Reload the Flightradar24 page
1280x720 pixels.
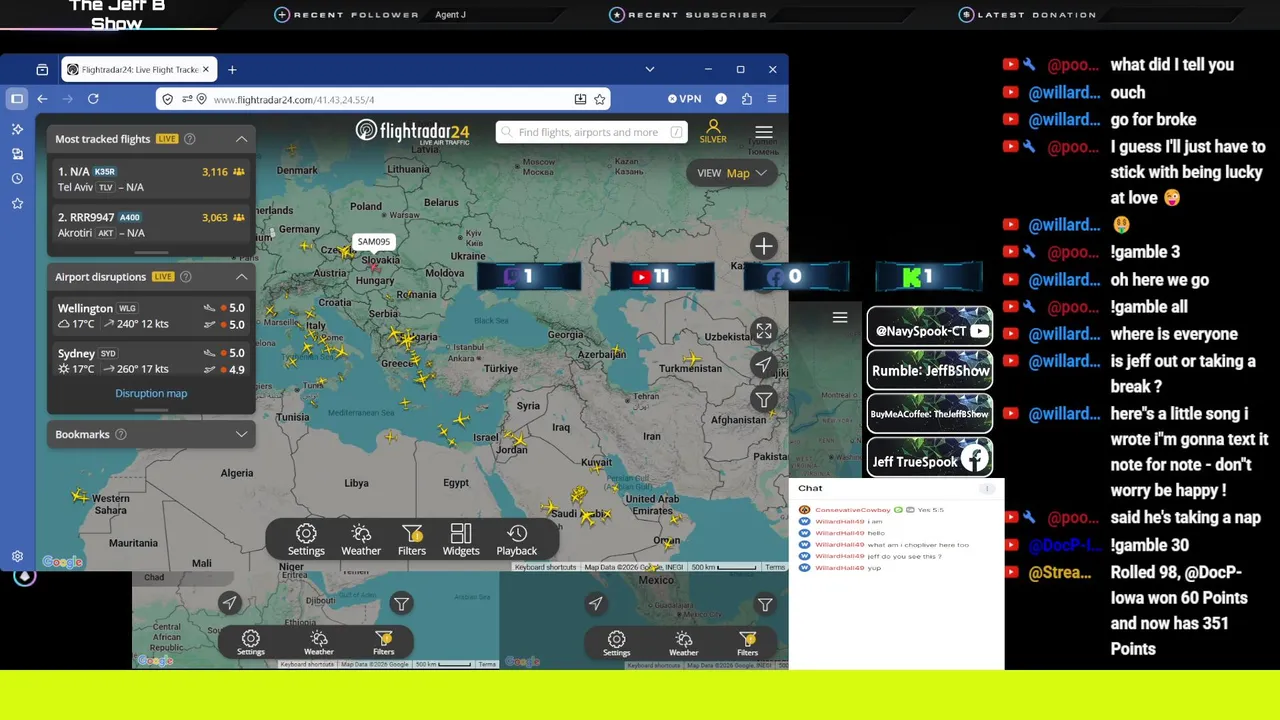click(93, 99)
